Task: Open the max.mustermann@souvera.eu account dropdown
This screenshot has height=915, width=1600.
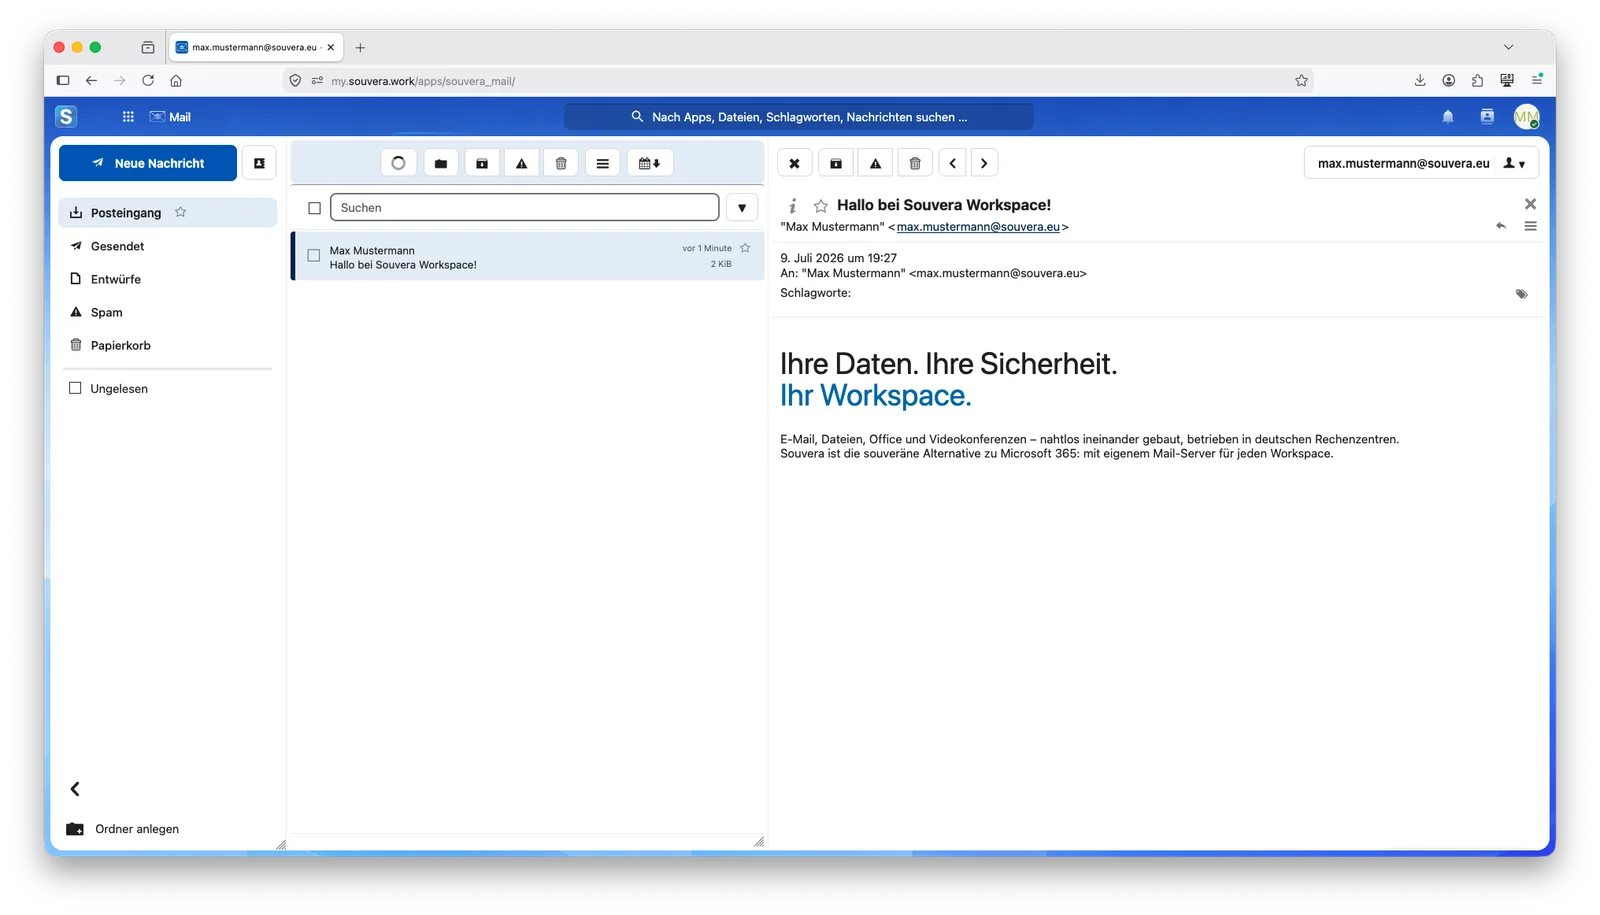Action: pyautogui.click(x=1421, y=163)
